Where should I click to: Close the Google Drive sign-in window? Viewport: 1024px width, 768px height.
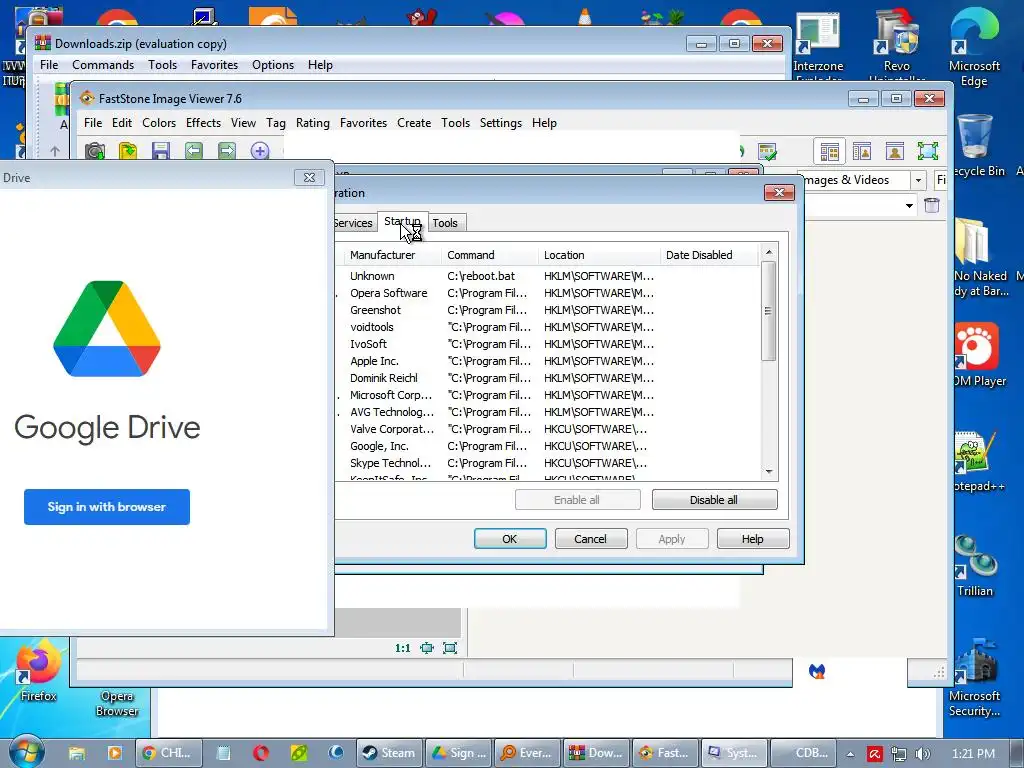tap(309, 178)
